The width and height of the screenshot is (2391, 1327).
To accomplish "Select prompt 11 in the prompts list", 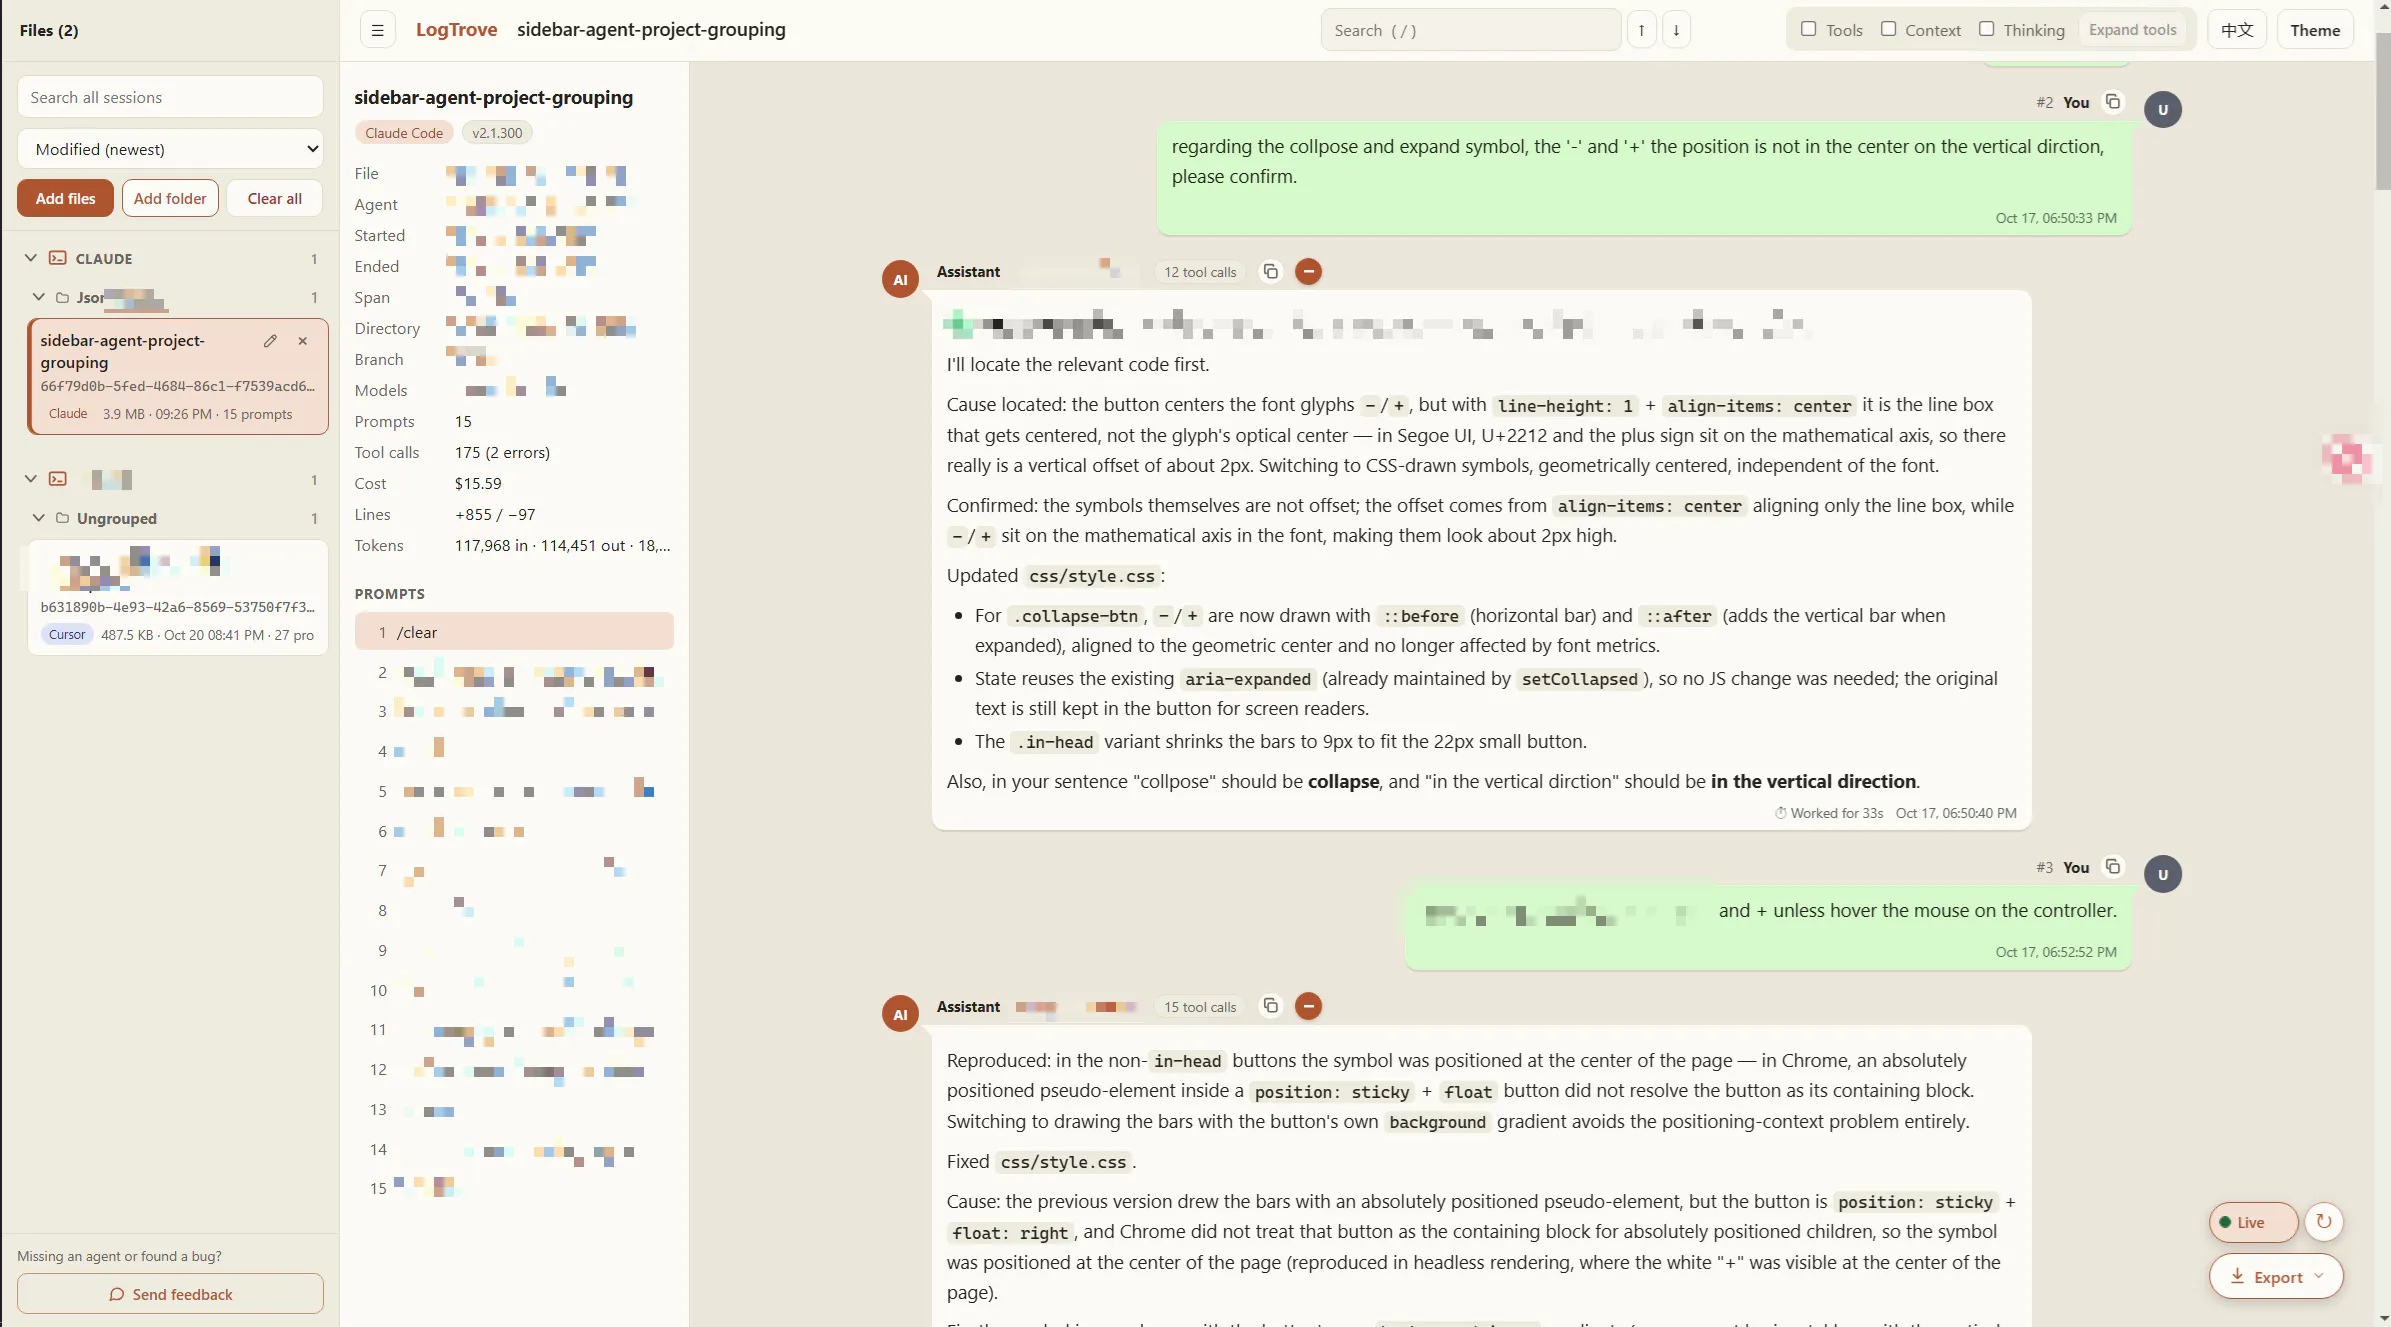I will click(514, 1030).
